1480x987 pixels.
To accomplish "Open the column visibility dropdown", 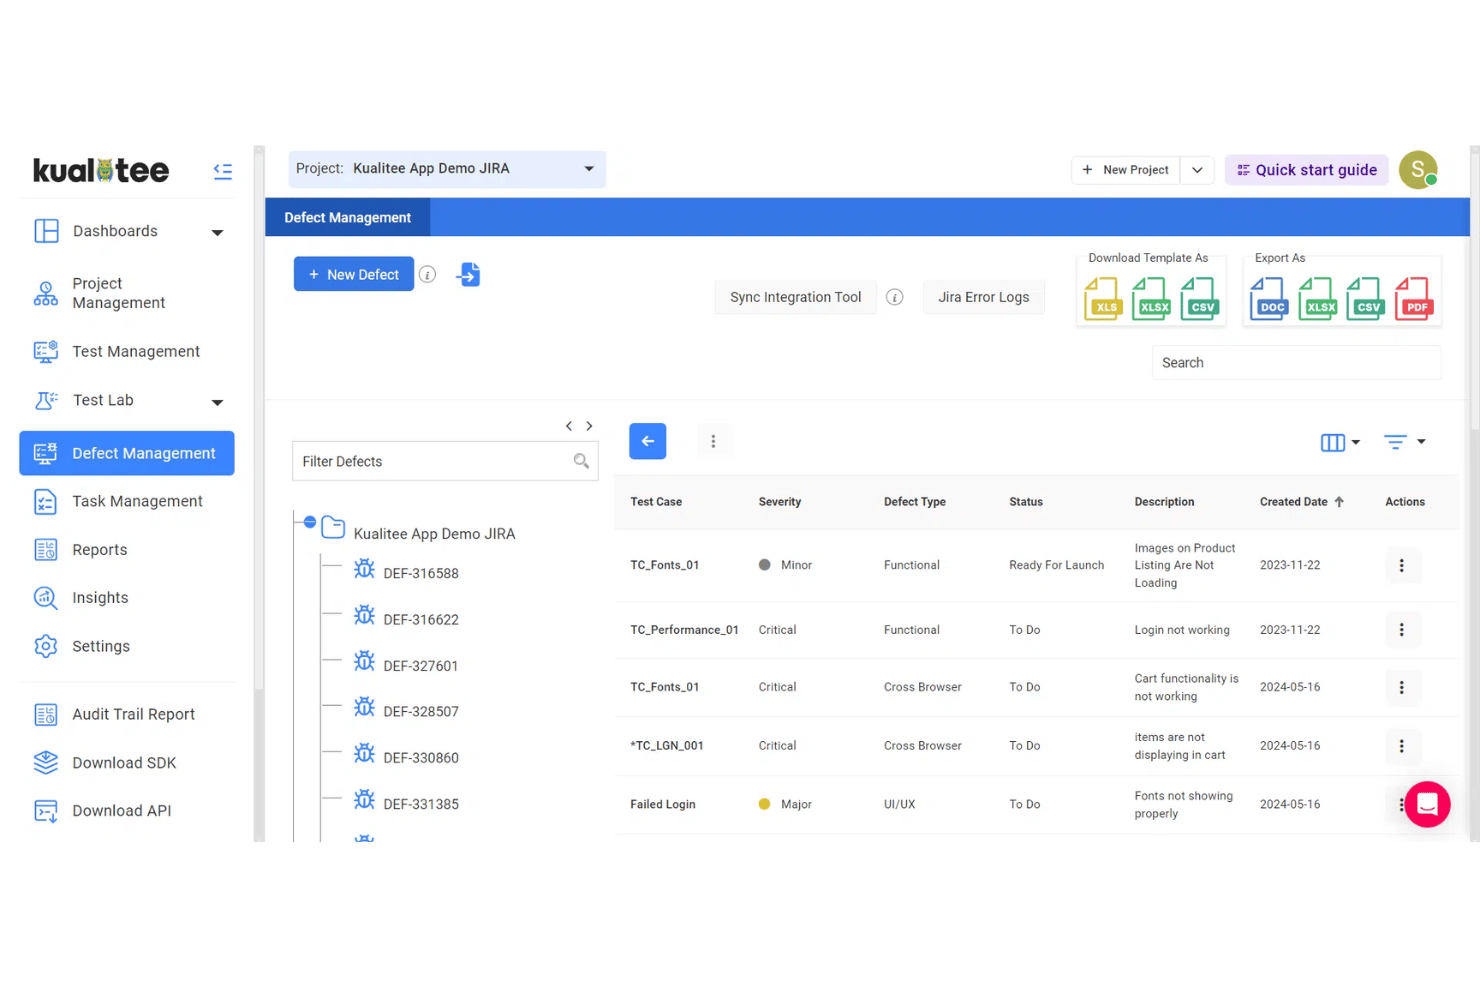I will click(1340, 442).
